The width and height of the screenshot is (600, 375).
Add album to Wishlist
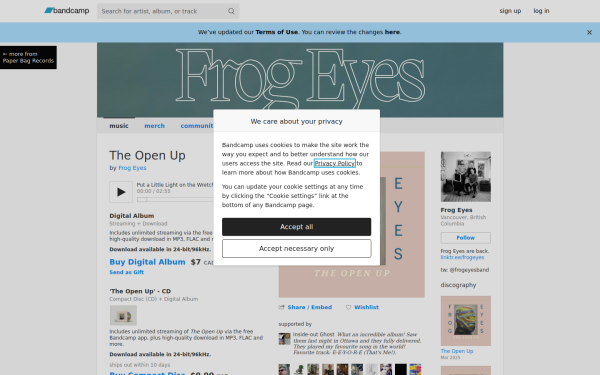(366, 307)
